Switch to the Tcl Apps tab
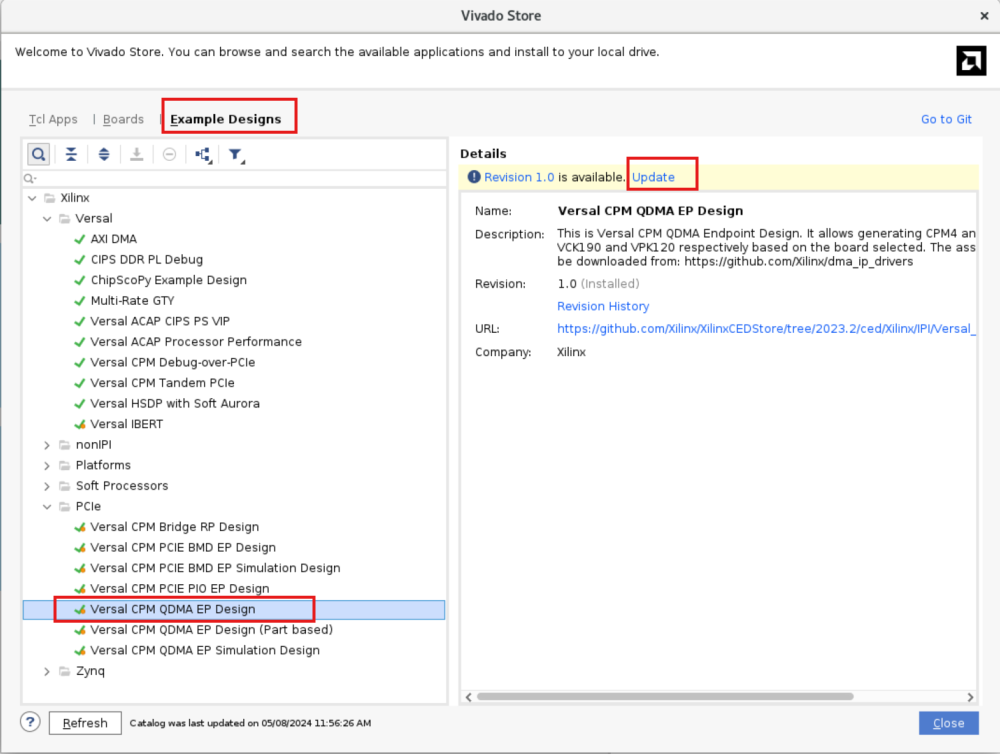The width and height of the screenshot is (1000, 754). 53,119
